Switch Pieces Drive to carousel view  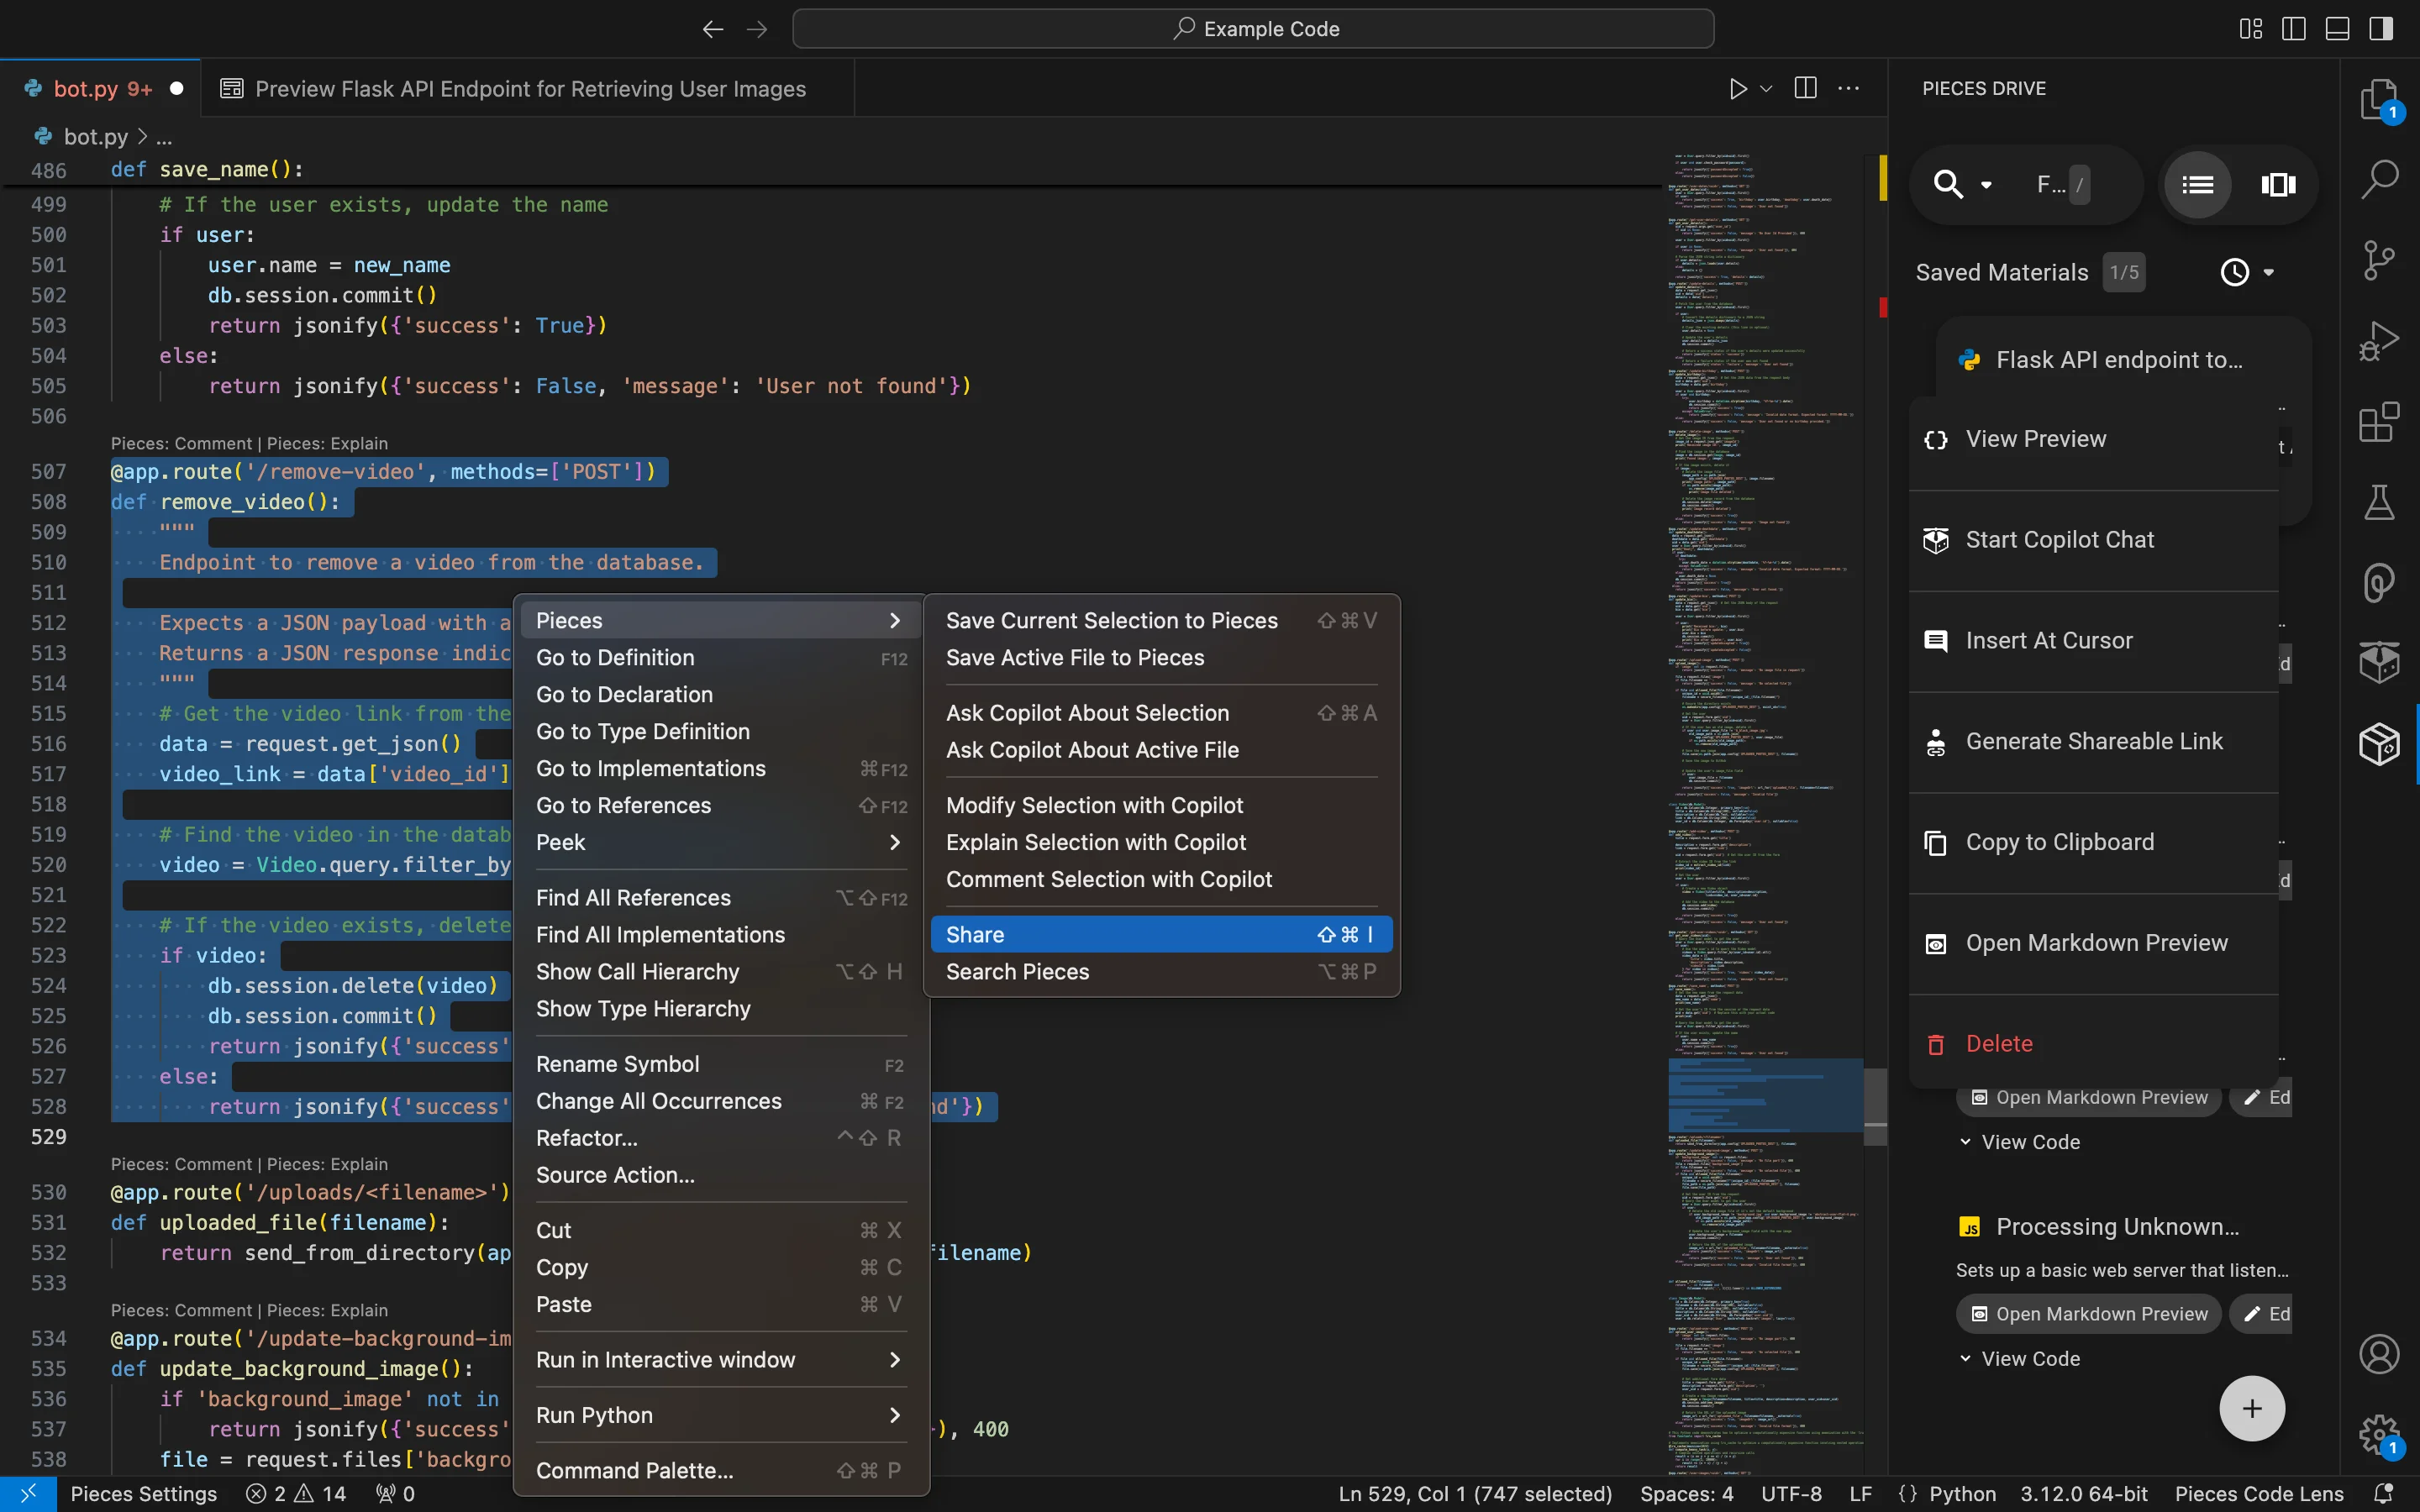(2278, 184)
